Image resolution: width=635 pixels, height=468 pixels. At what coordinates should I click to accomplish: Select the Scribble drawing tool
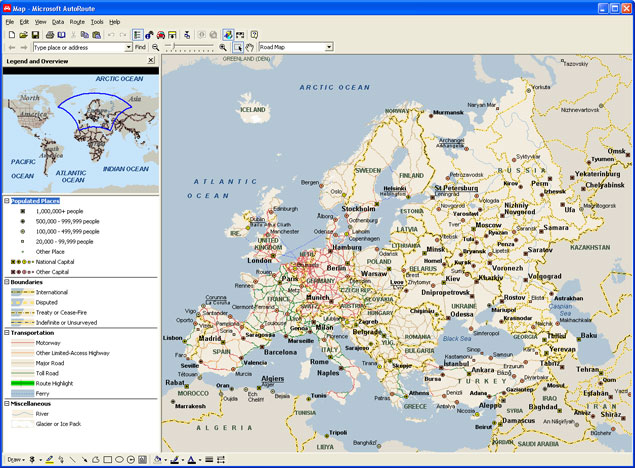click(61, 459)
